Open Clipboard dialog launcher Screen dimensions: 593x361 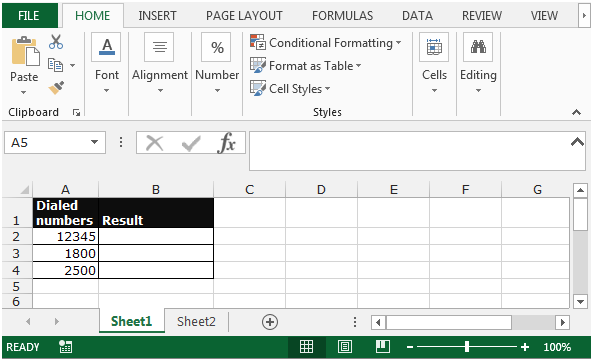76,112
